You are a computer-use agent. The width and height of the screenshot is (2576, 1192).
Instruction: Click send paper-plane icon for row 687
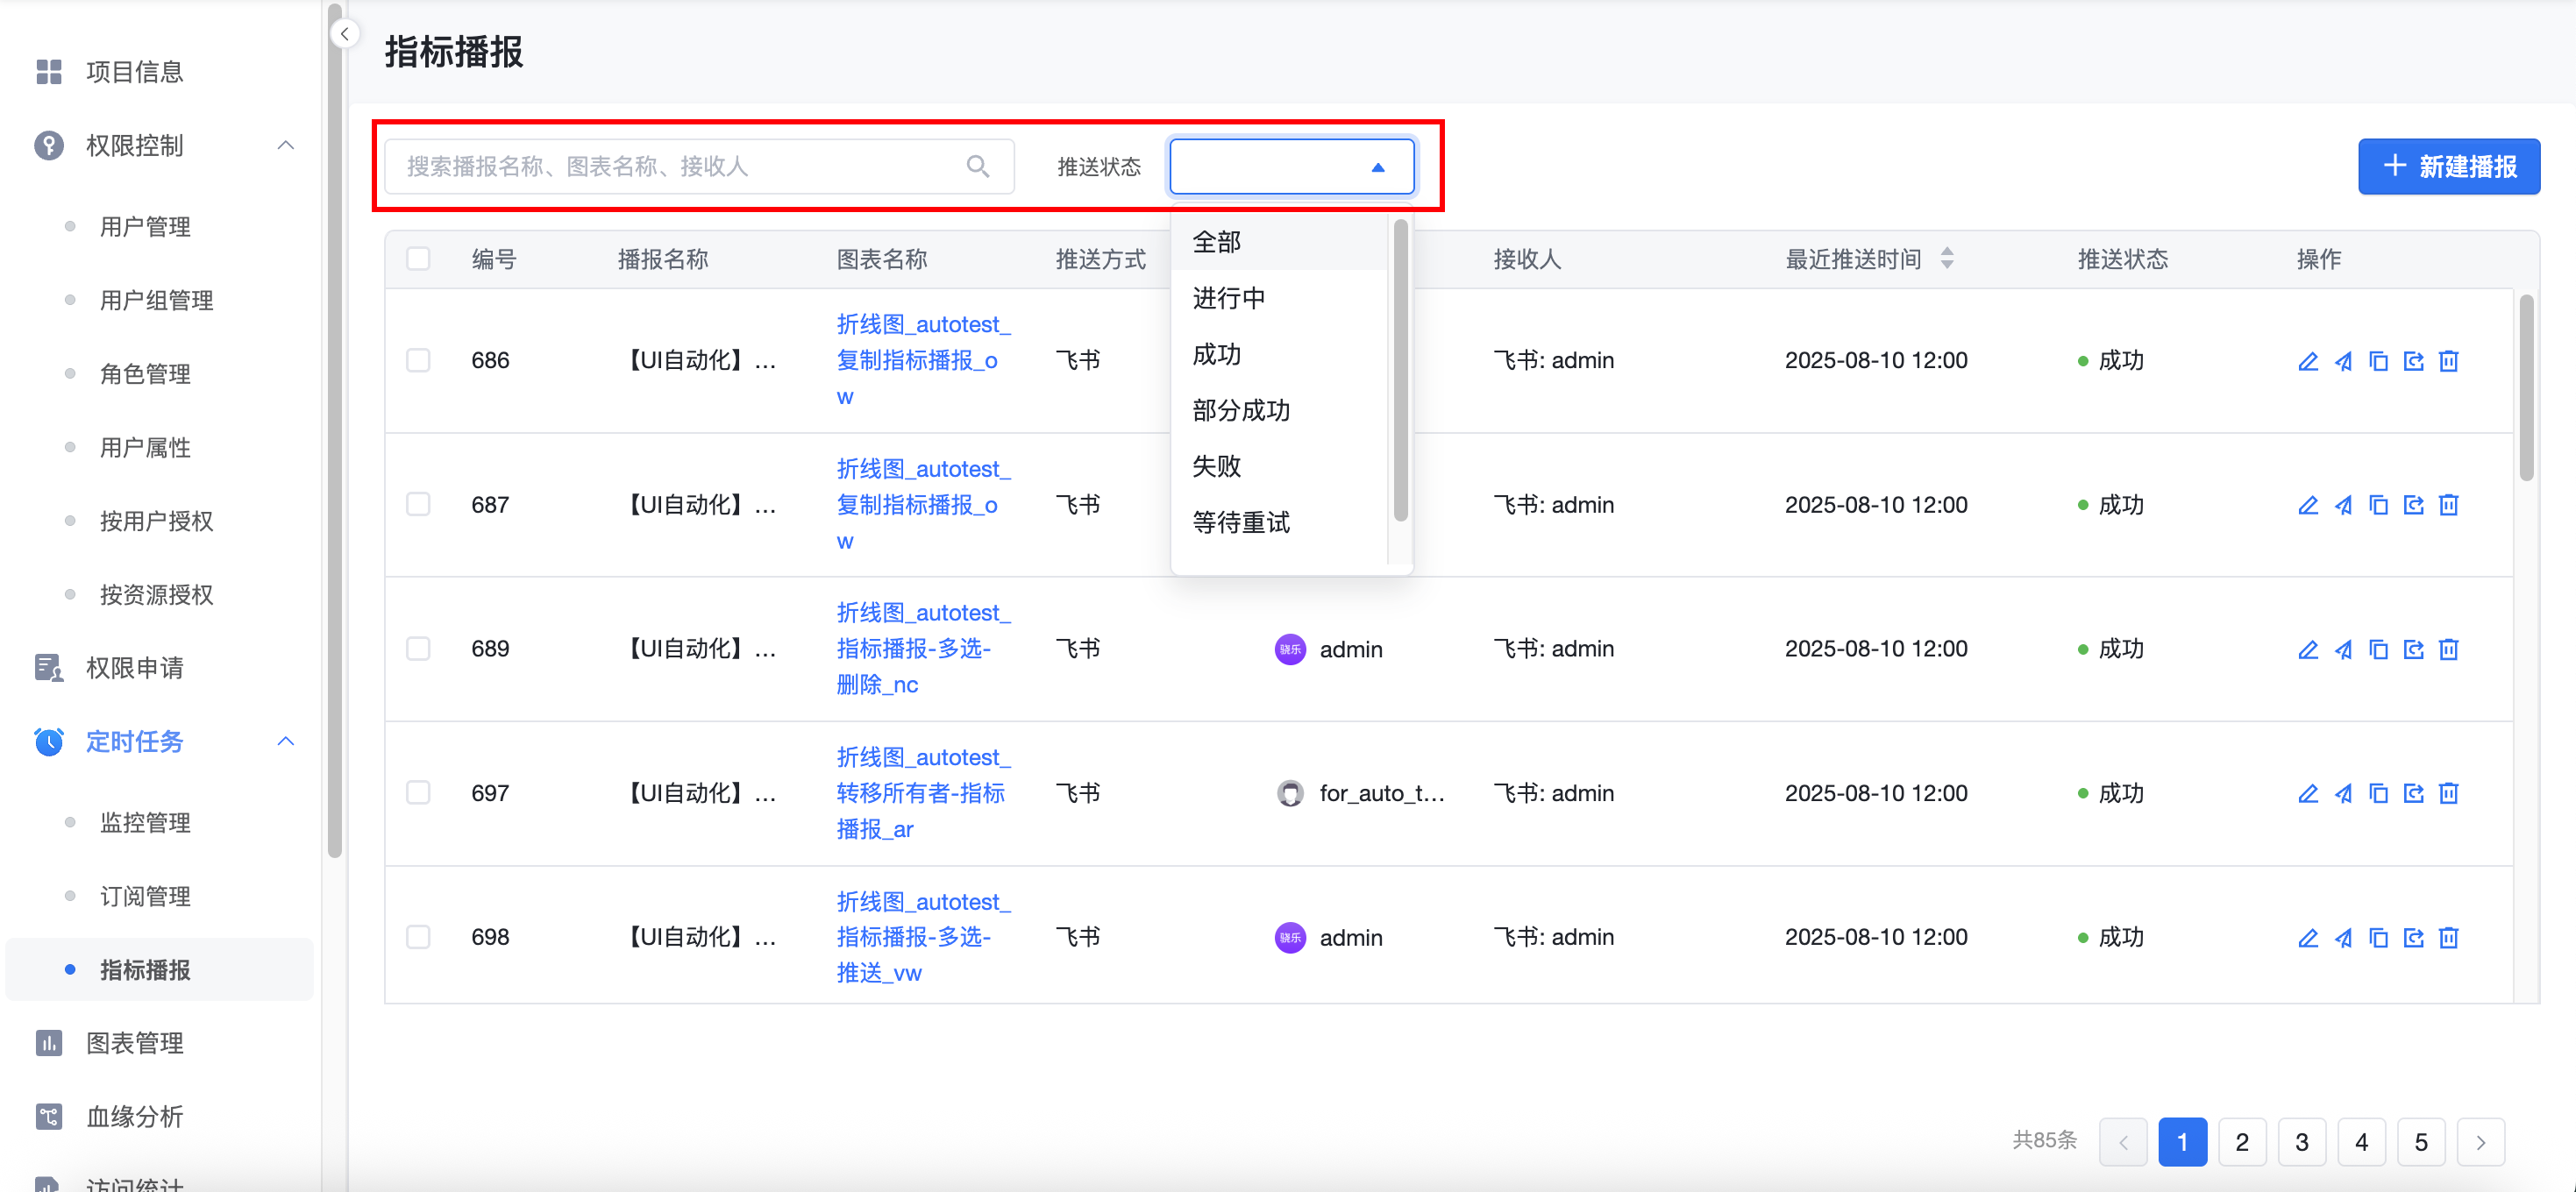(2342, 505)
